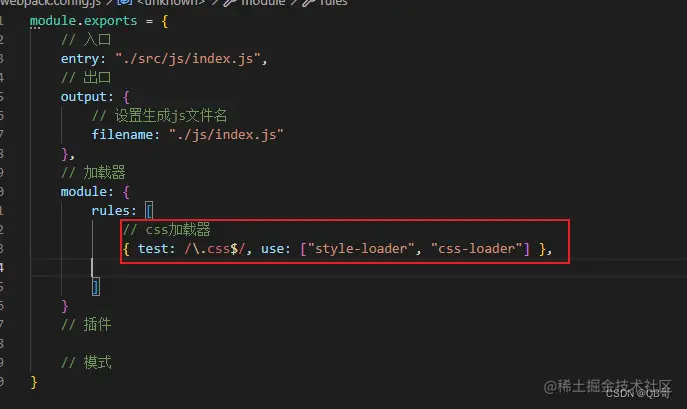Click the '// 模式' comment
The height and width of the screenshot is (409, 687).
[86, 362]
